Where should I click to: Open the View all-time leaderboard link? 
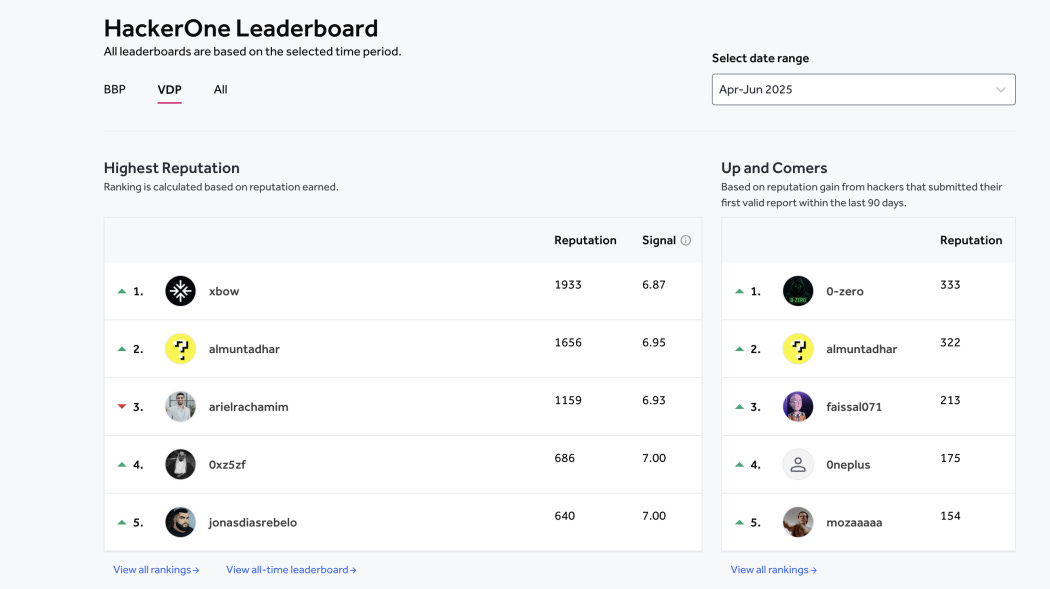291,568
